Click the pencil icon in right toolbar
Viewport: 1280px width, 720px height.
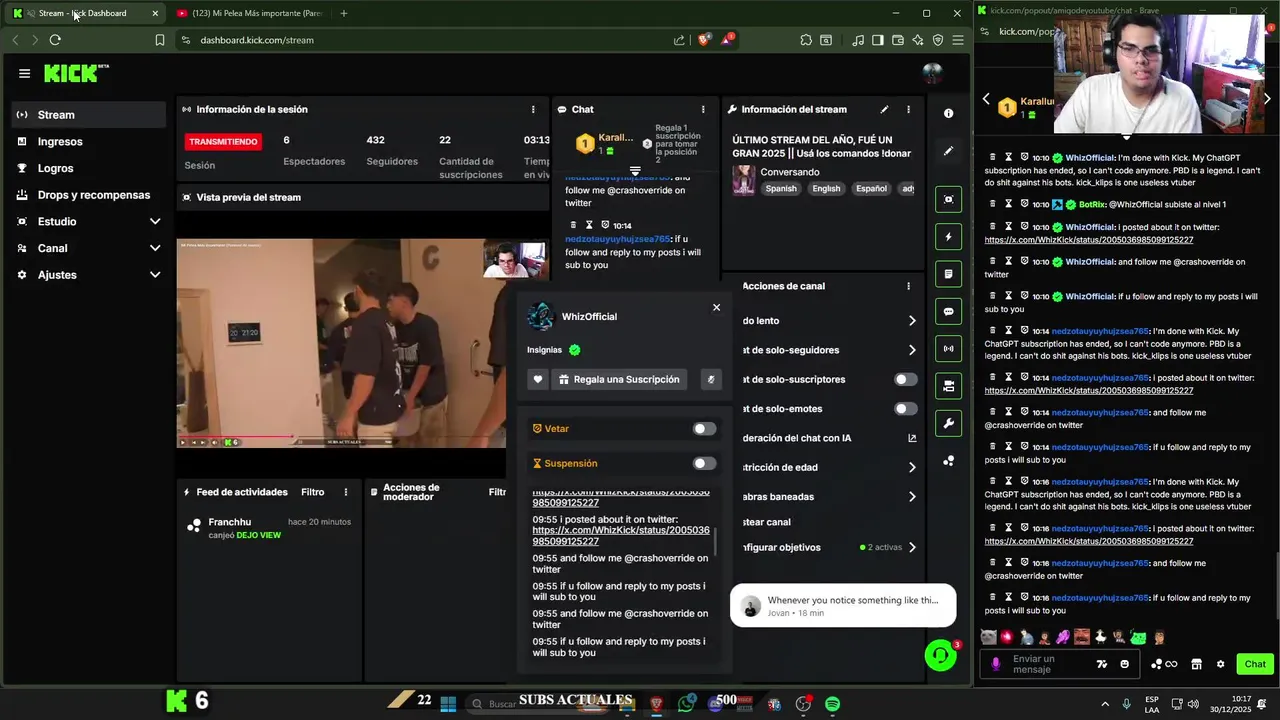pyautogui.click(x=948, y=151)
